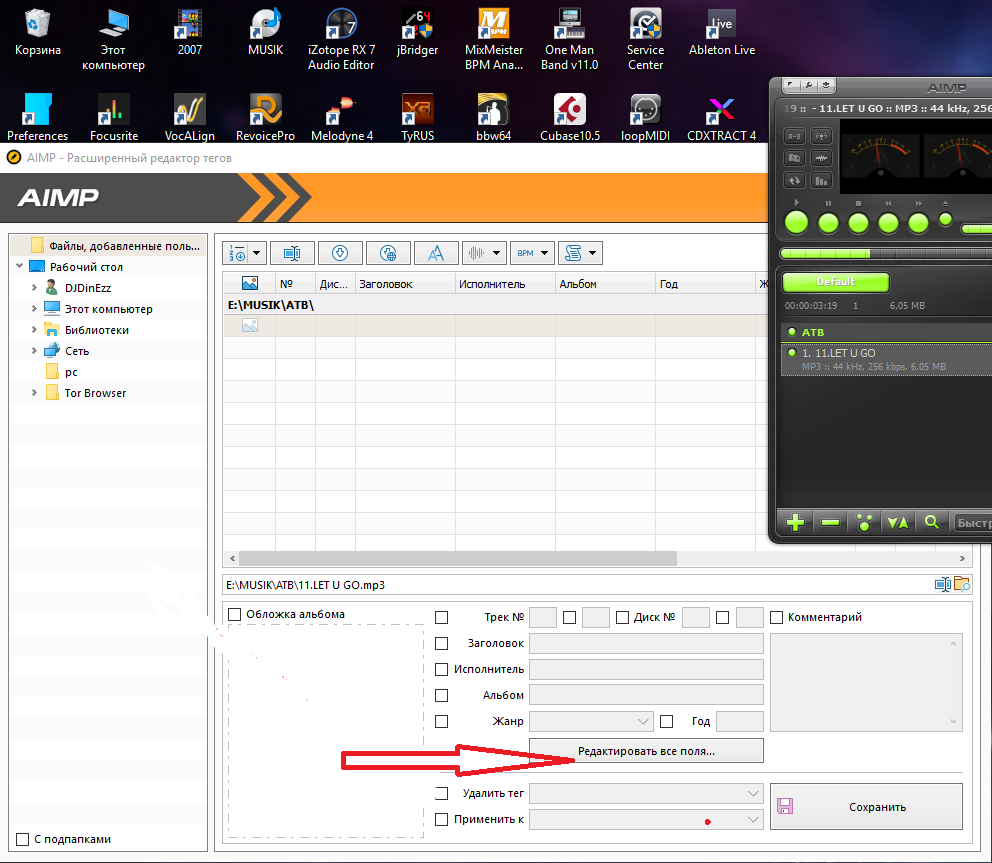Tick the Альбом field checkbox
The image size is (992, 863).
442,695
